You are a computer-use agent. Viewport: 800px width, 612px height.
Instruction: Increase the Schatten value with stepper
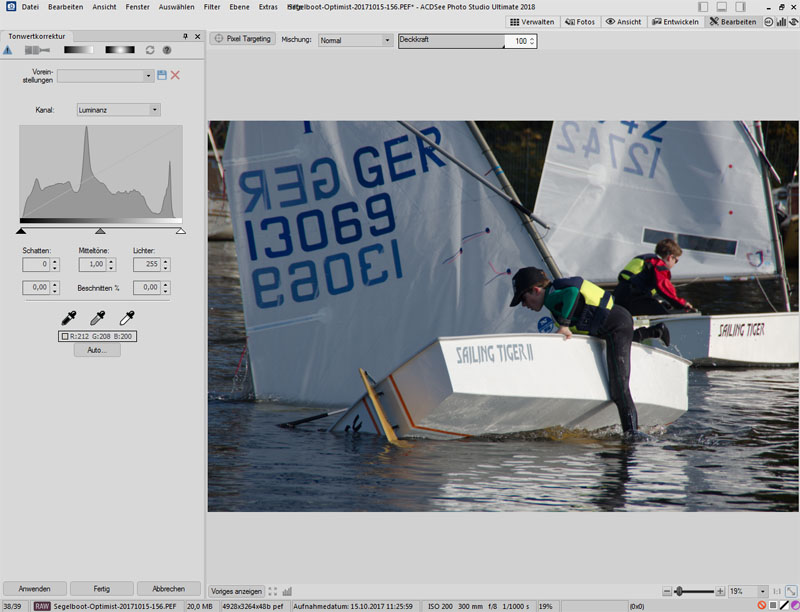[x=55, y=261]
